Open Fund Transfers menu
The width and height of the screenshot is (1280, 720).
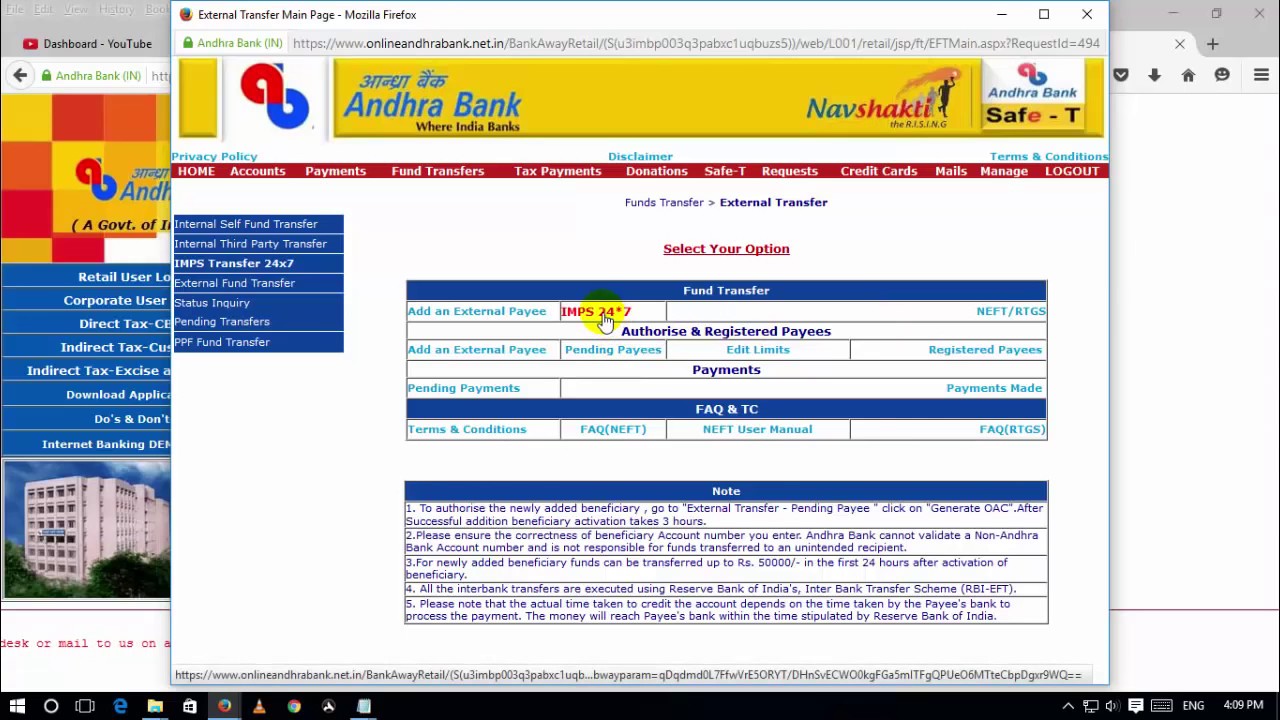[x=438, y=171]
